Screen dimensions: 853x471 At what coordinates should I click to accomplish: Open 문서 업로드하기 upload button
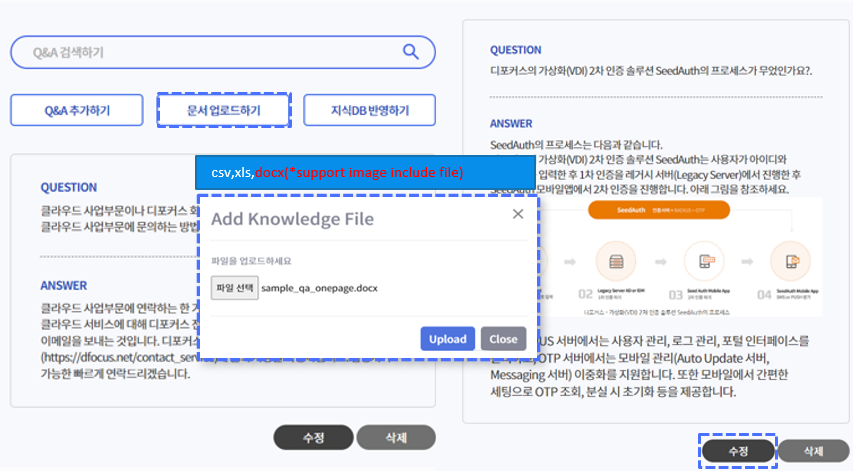[x=224, y=110]
